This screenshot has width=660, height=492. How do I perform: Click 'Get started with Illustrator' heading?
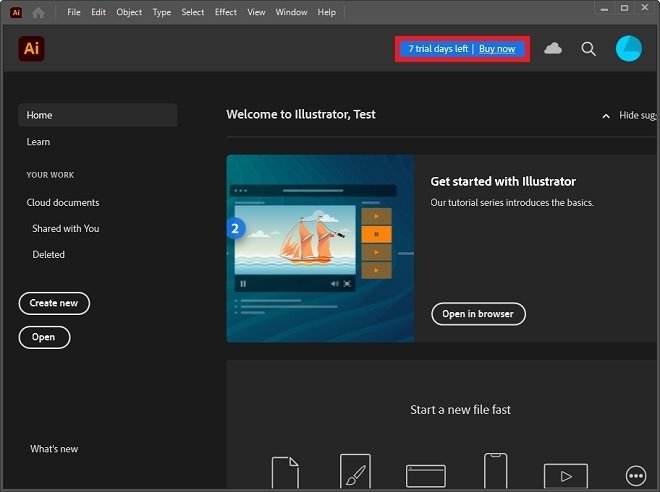click(x=503, y=181)
